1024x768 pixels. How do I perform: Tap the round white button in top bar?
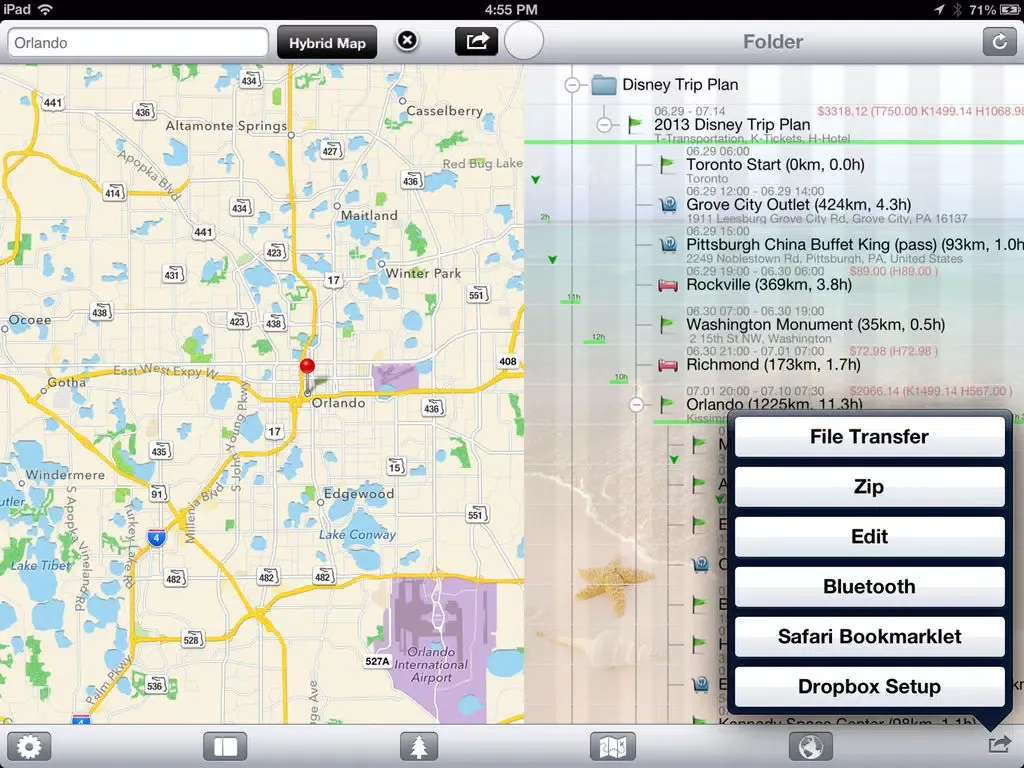coord(524,40)
